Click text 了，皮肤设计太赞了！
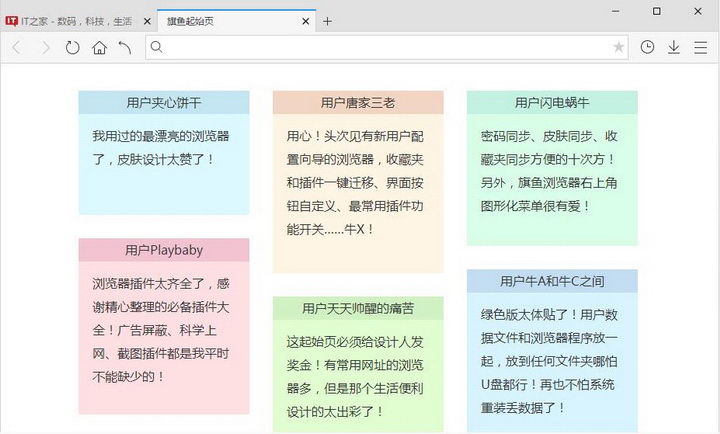Image resolution: width=720 pixels, height=434 pixels. pos(154,159)
